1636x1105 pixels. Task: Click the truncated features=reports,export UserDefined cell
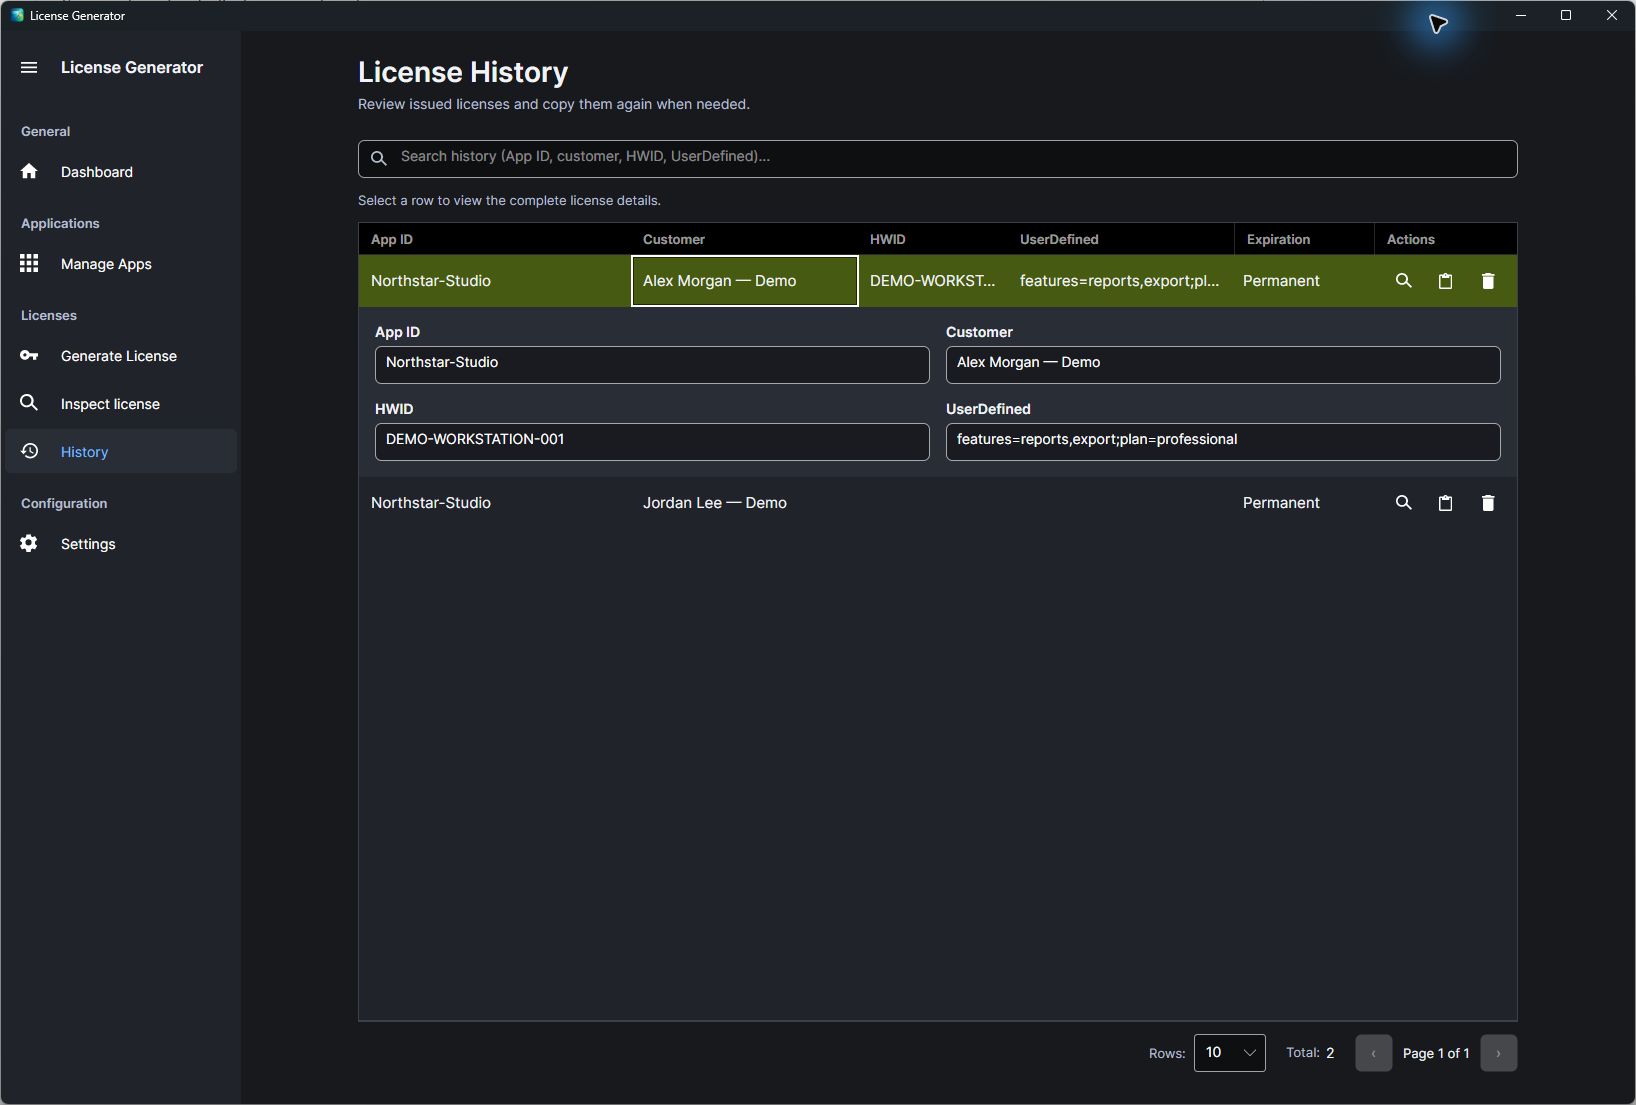tap(1119, 281)
